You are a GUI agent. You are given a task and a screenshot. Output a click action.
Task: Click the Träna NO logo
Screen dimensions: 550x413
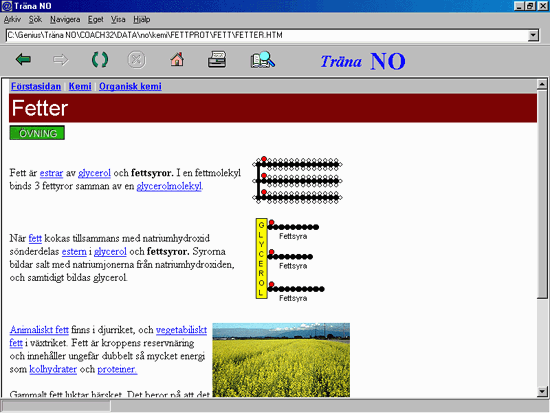click(363, 61)
